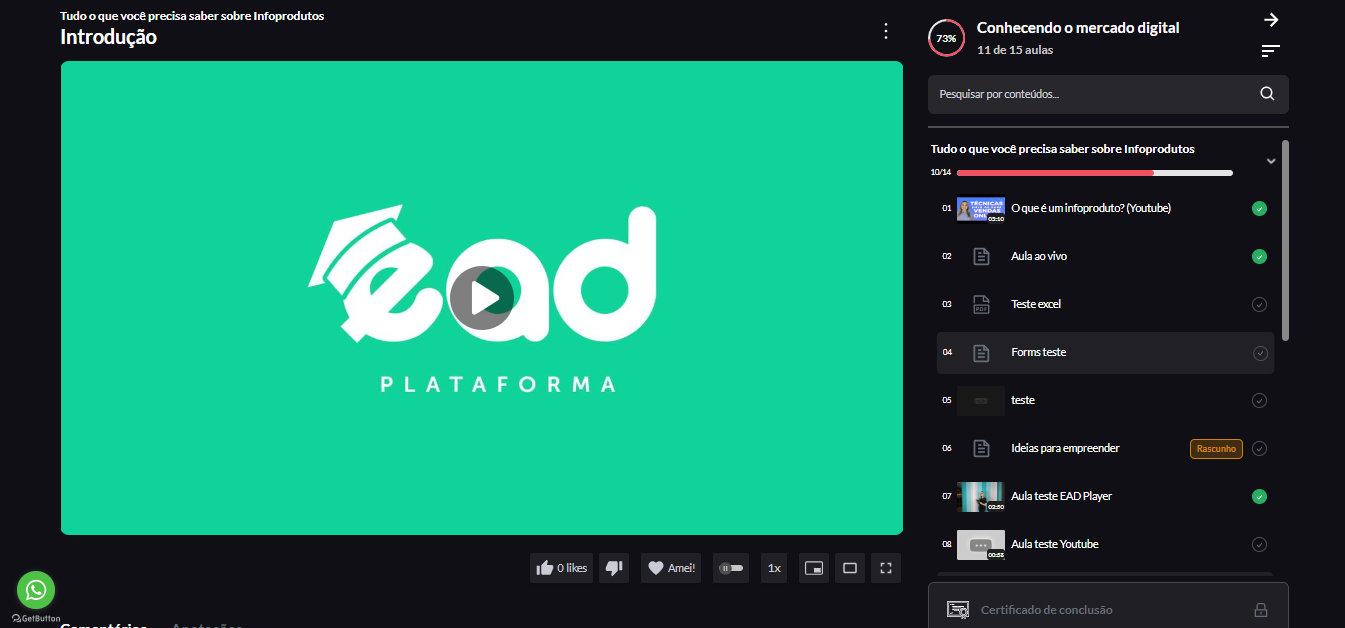Image resolution: width=1345 pixels, height=628 pixels.
Task: Click document icon of Aula ao vivo
Action: 981,257
